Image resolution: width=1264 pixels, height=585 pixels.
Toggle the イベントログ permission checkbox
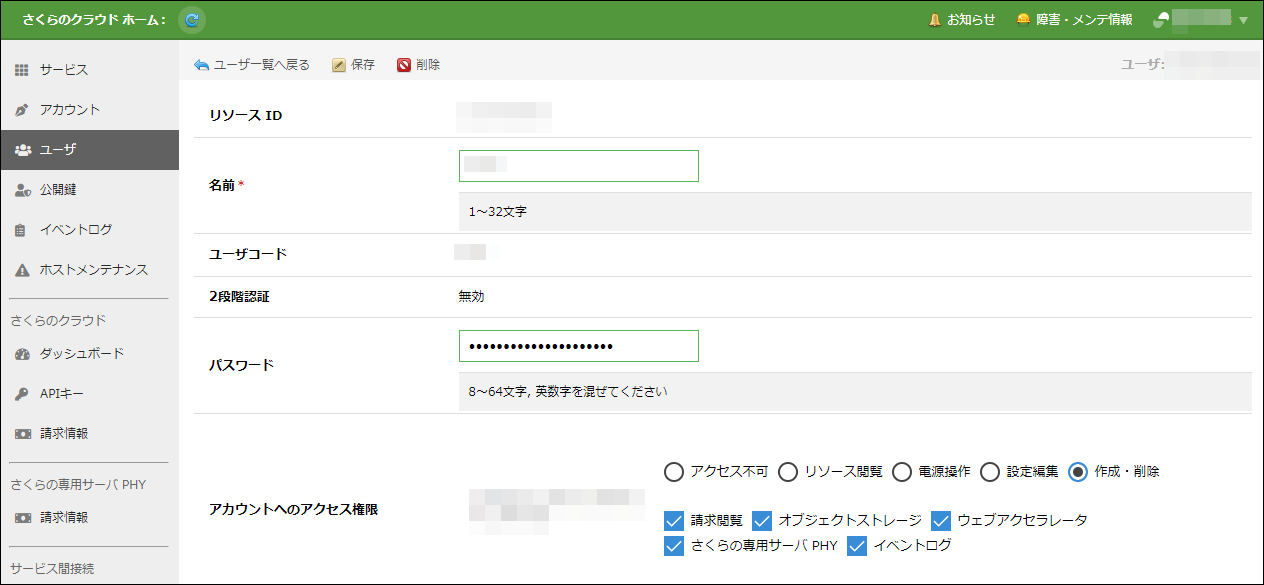pyautogui.click(x=857, y=546)
